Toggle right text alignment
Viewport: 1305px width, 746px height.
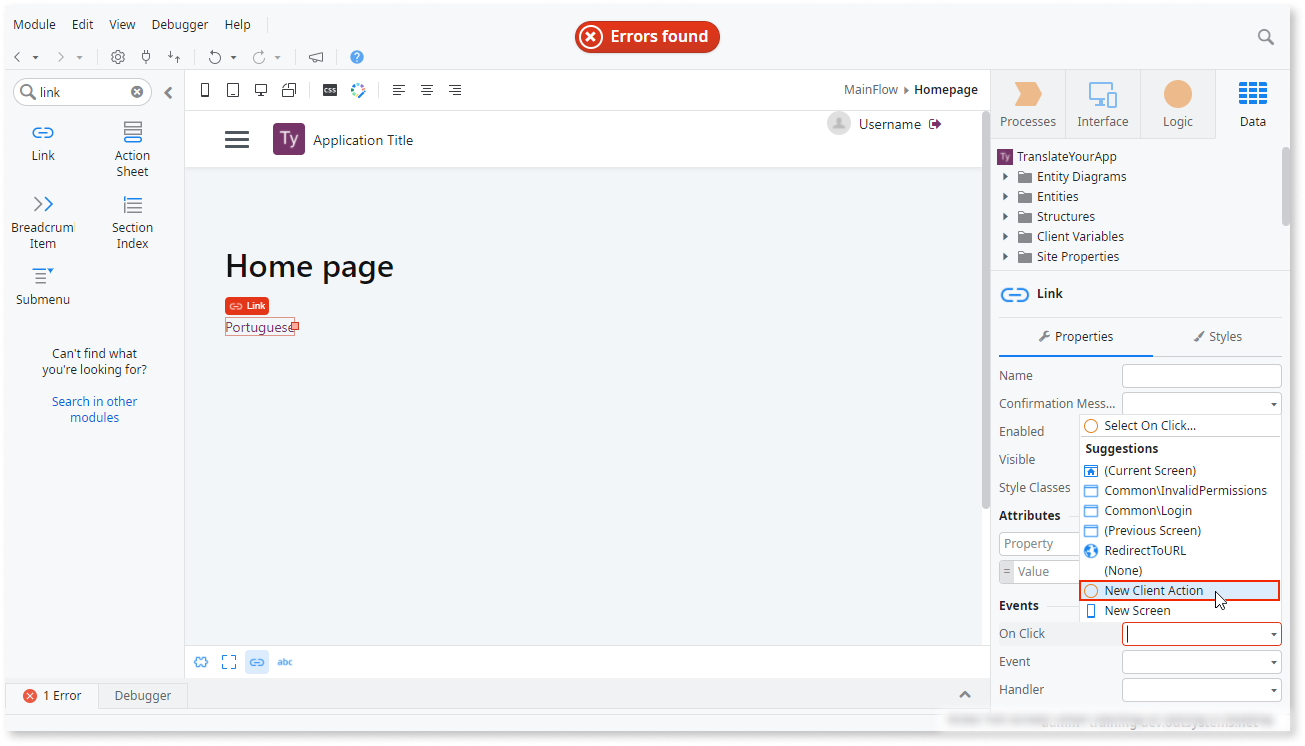(455, 90)
